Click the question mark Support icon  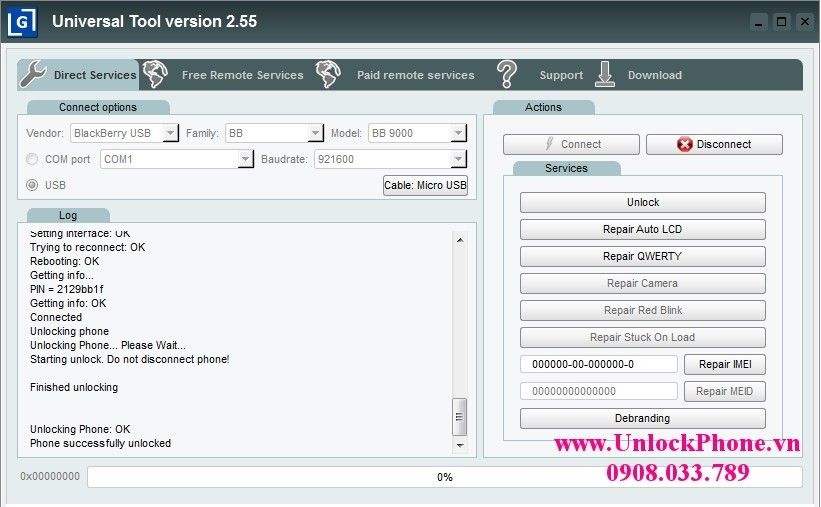click(507, 74)
